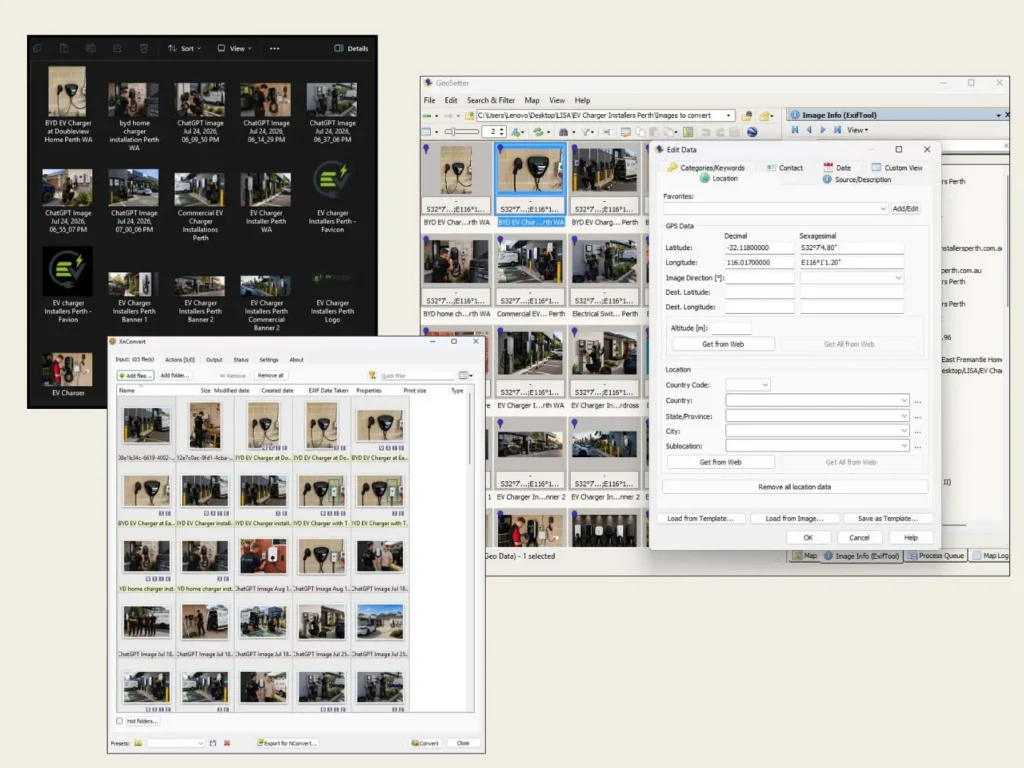
Task: Expand the Sublocation combo box
Action: 904,446
